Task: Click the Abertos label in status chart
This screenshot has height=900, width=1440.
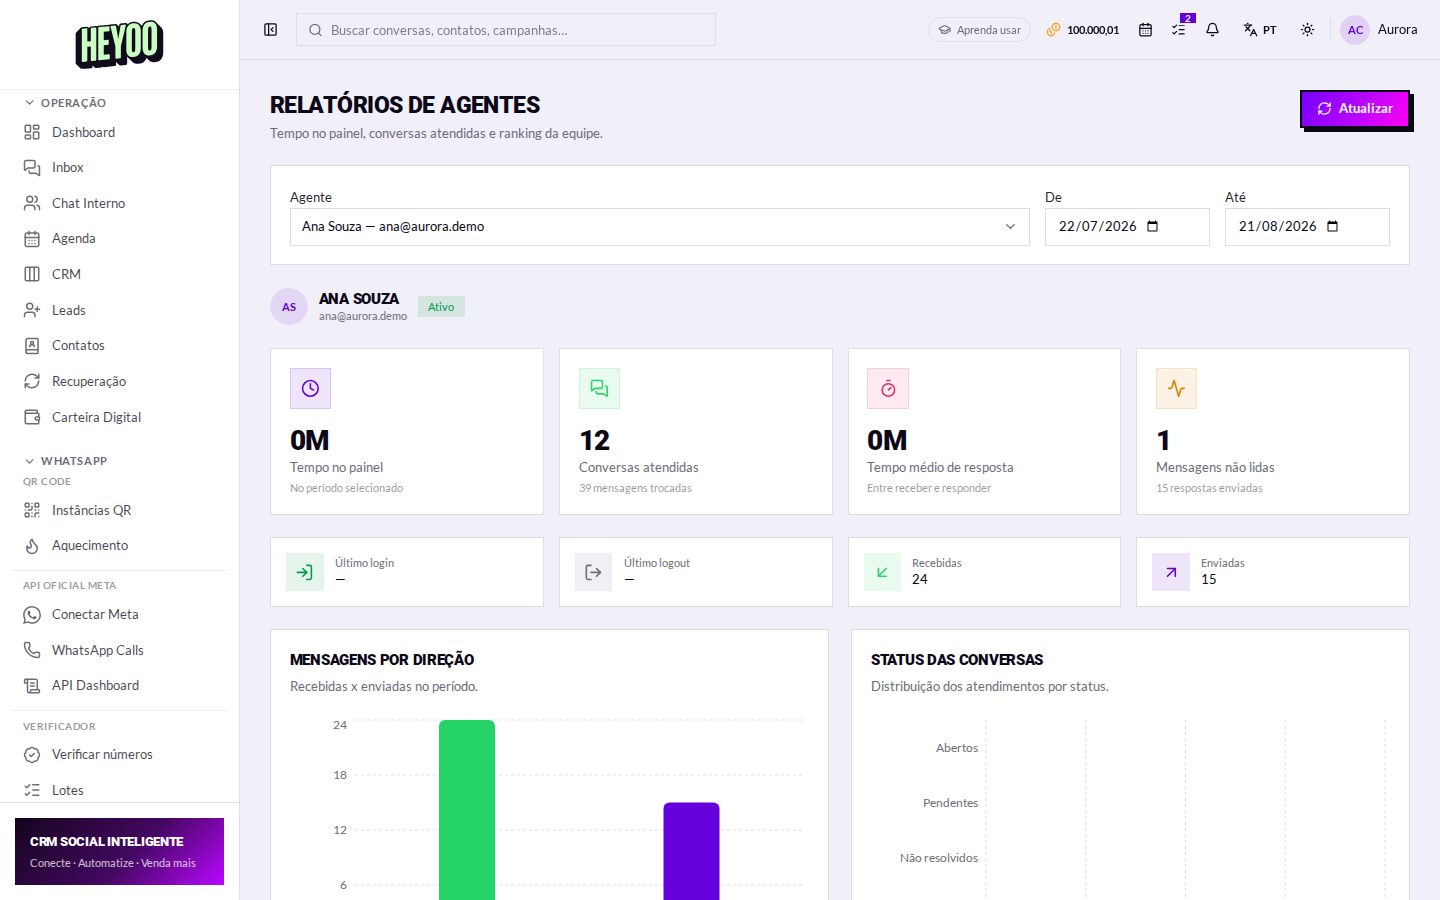Action: click(x=957, y=748)
